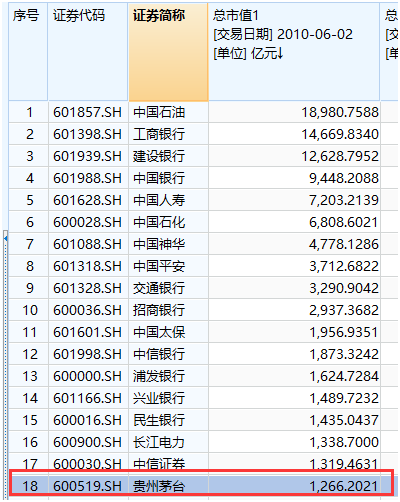Viewport: 400px width, 502px height.
Task: Select cell 贵州茅台
Action: pyautogui.click(x=168, y=486)
